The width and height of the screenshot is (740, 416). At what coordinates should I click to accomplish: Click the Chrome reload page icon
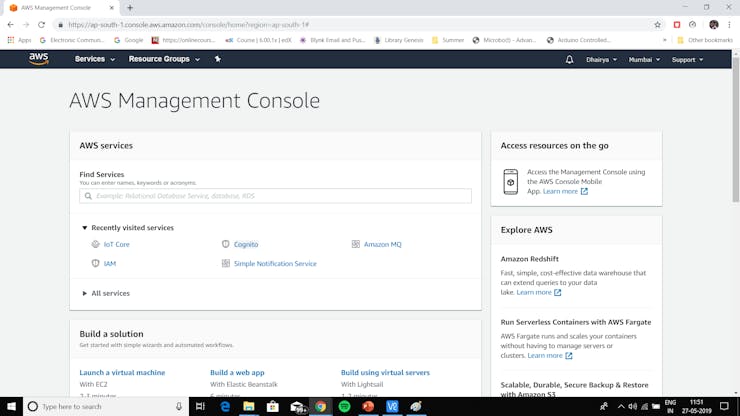tap(41, 24)
